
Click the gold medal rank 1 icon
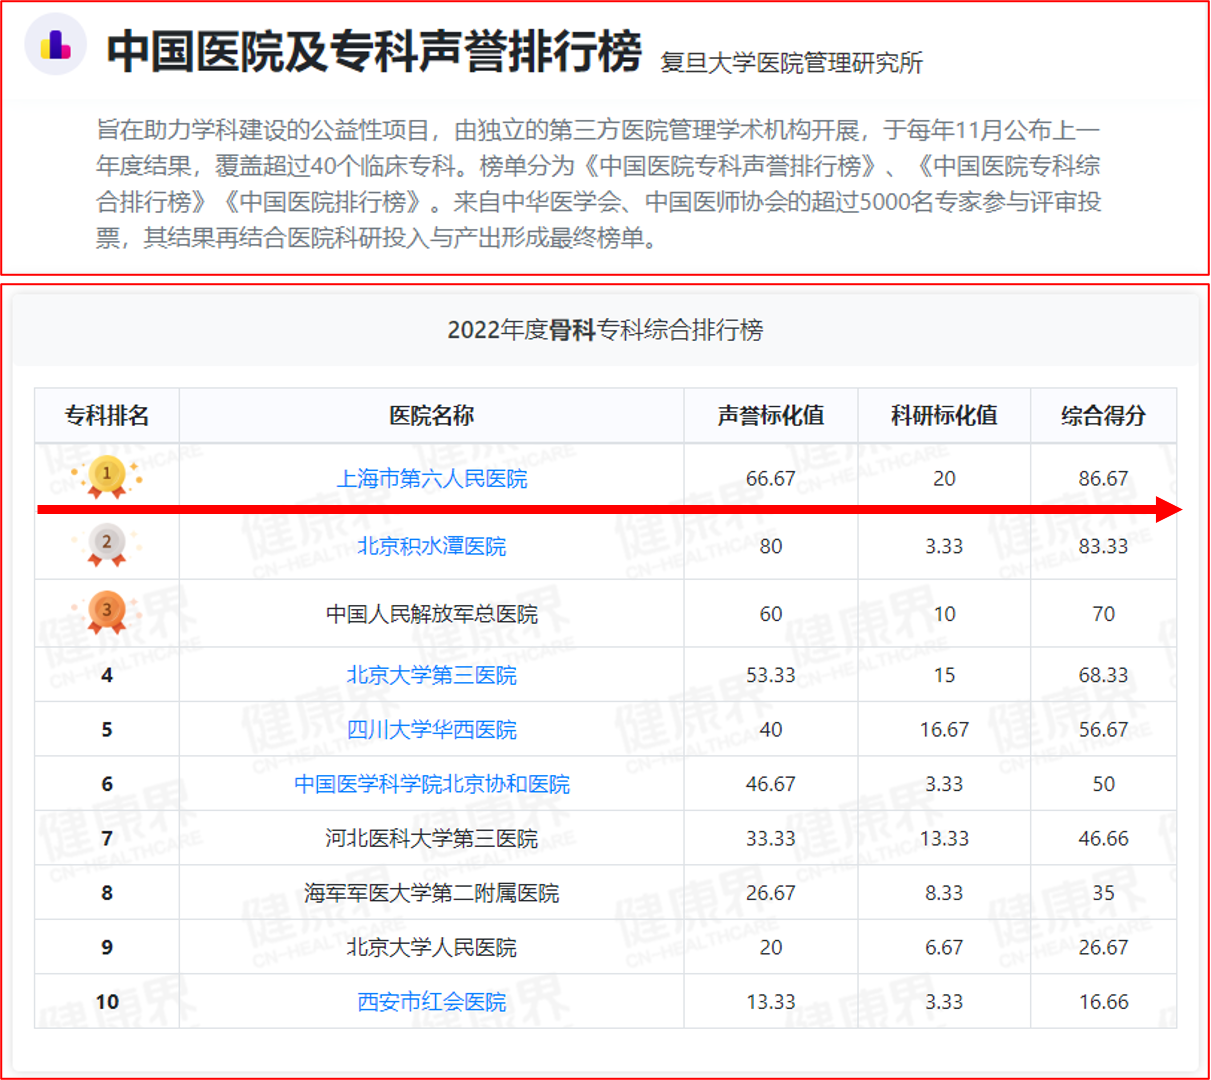107,477
